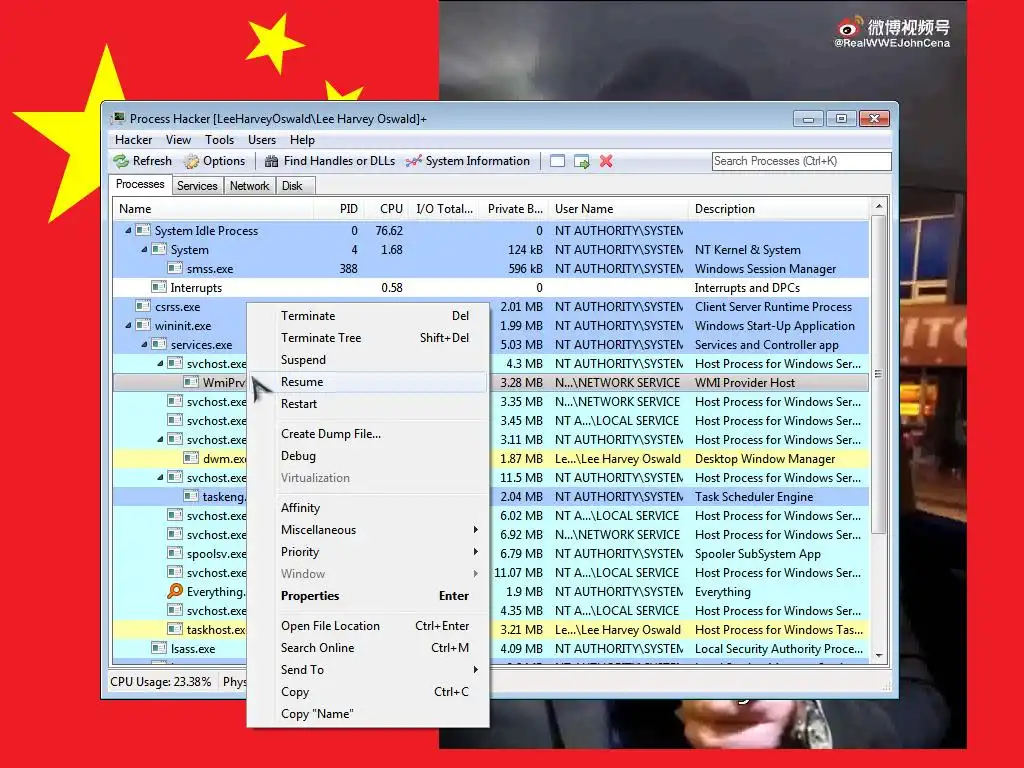Sort by Private B... column header
This screenshot has width=1024, height=768.
click(515, 209)
